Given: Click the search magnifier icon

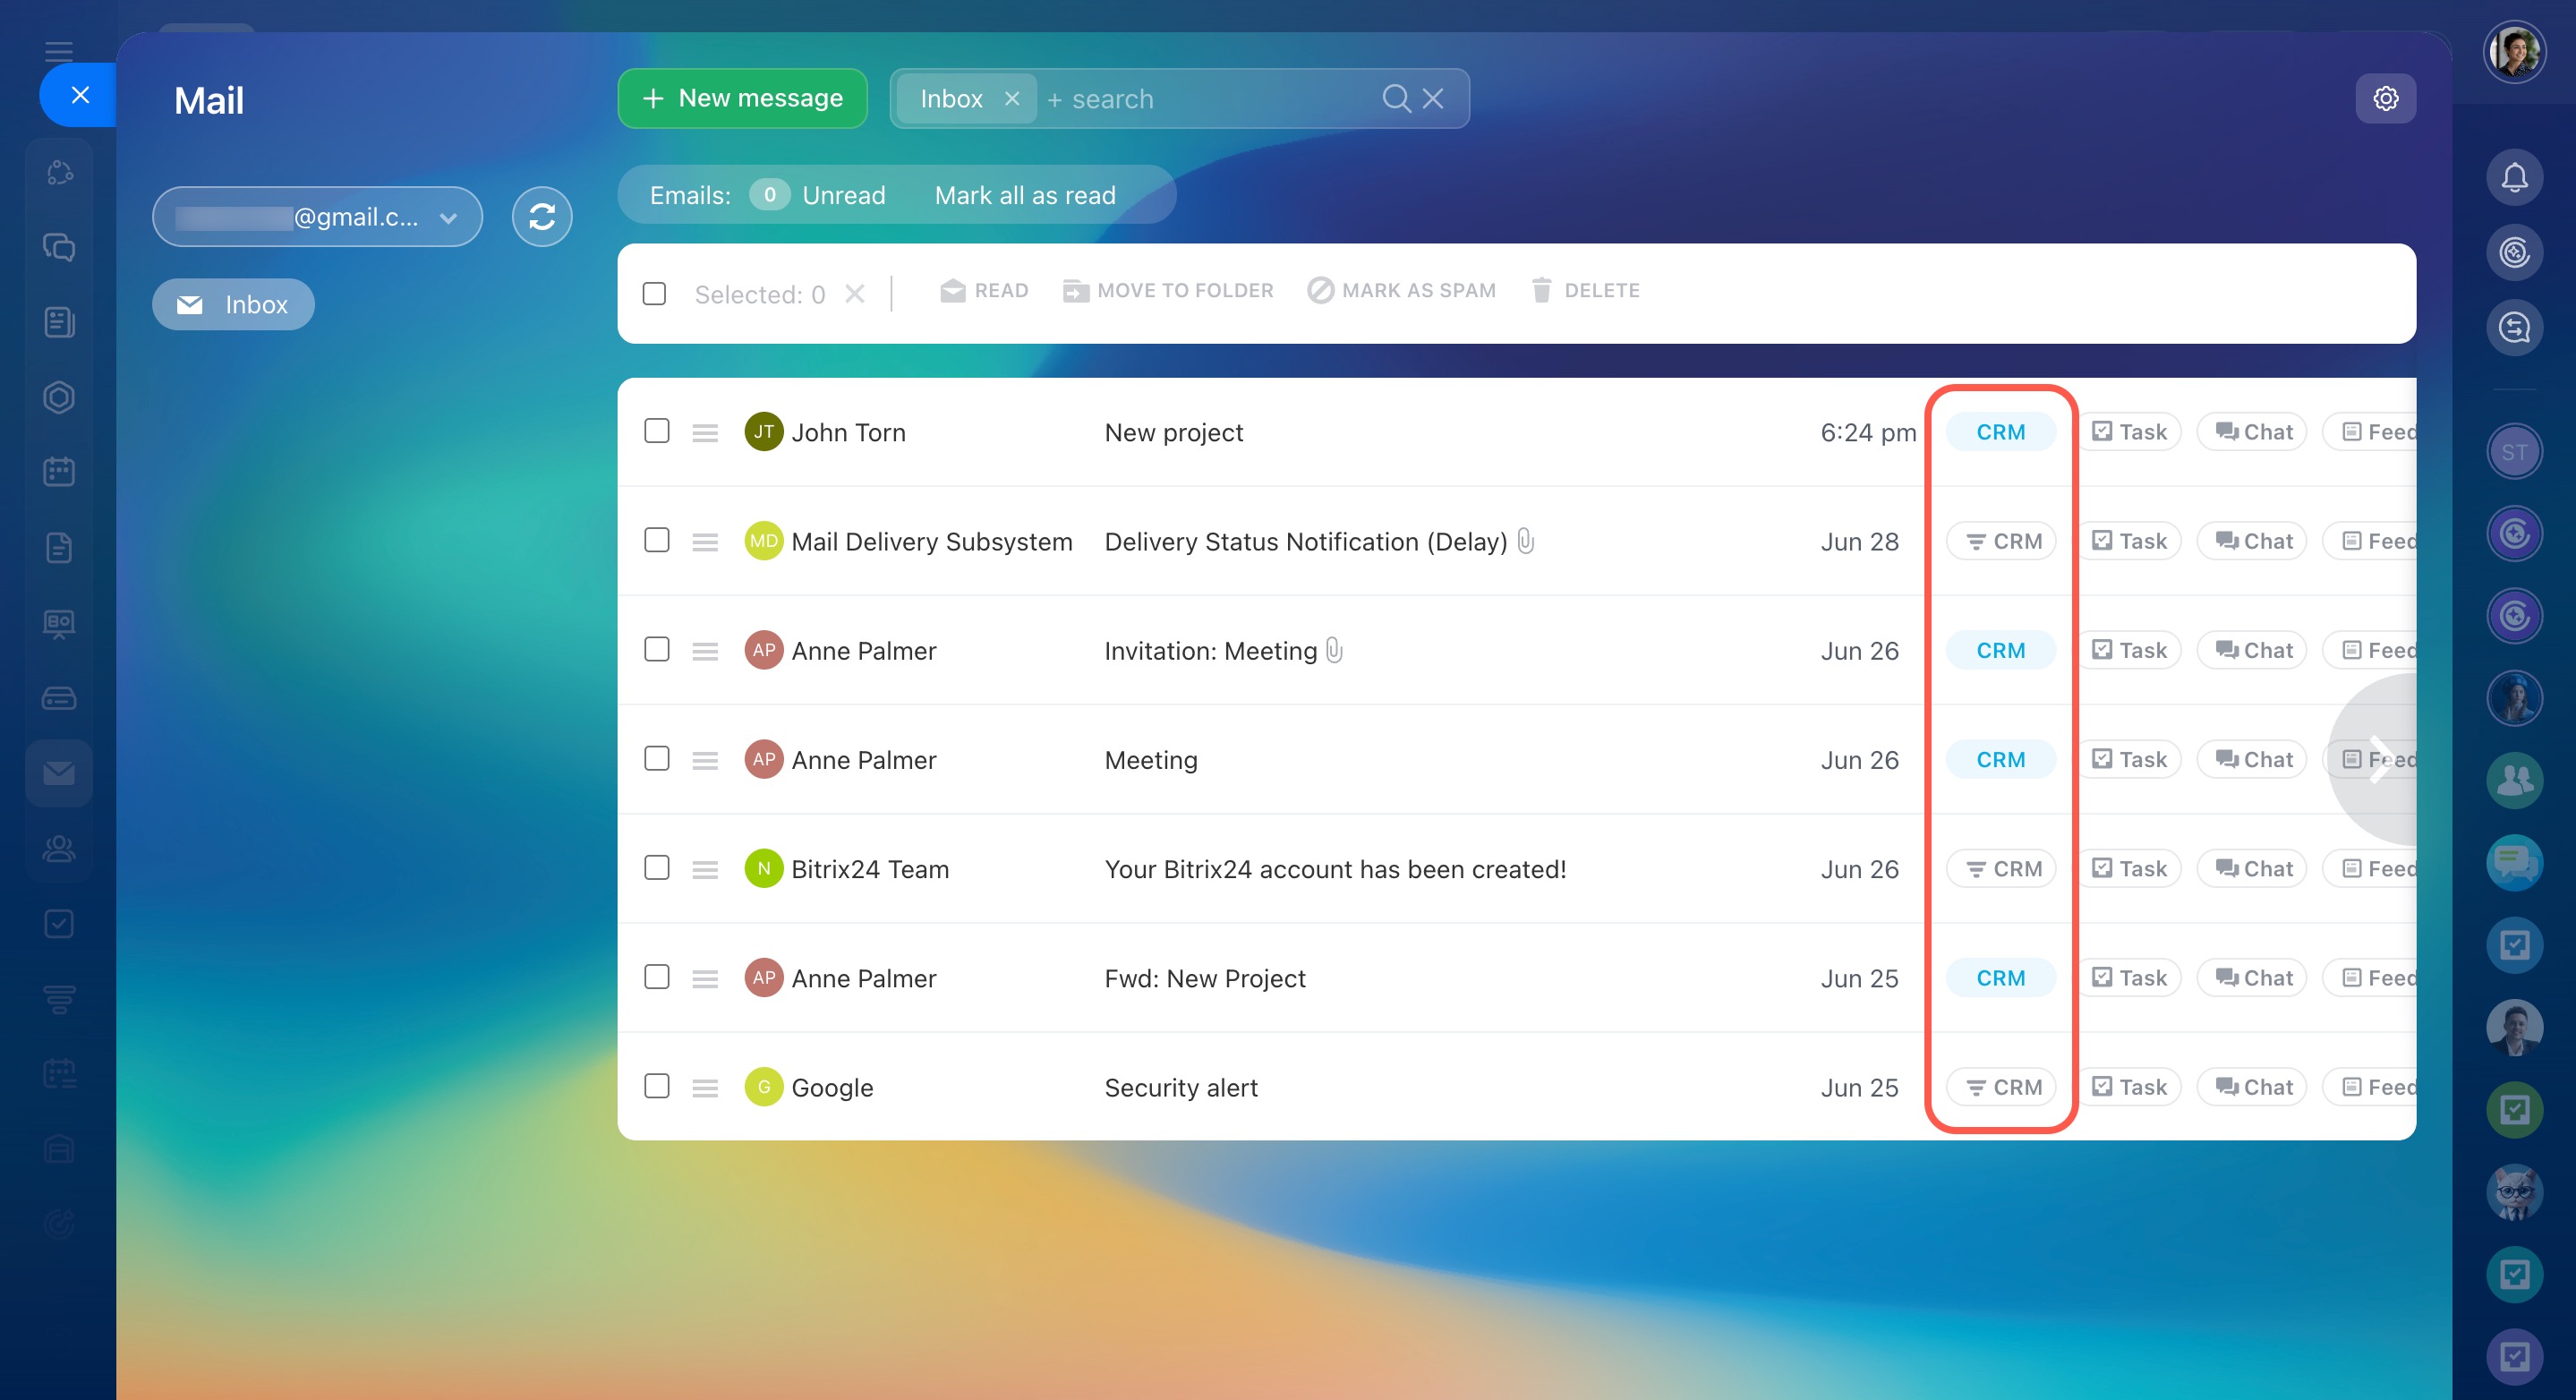Looking at the screenshot, I should [x=1395, y=99].
